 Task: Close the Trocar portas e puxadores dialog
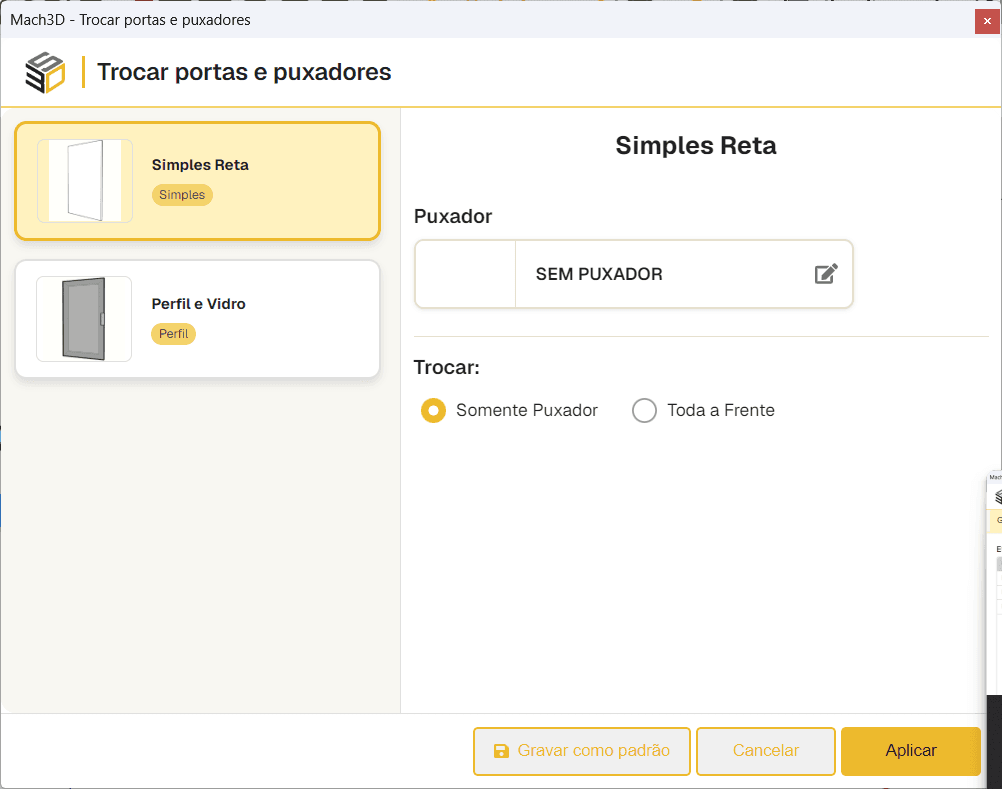coord(987,21)
